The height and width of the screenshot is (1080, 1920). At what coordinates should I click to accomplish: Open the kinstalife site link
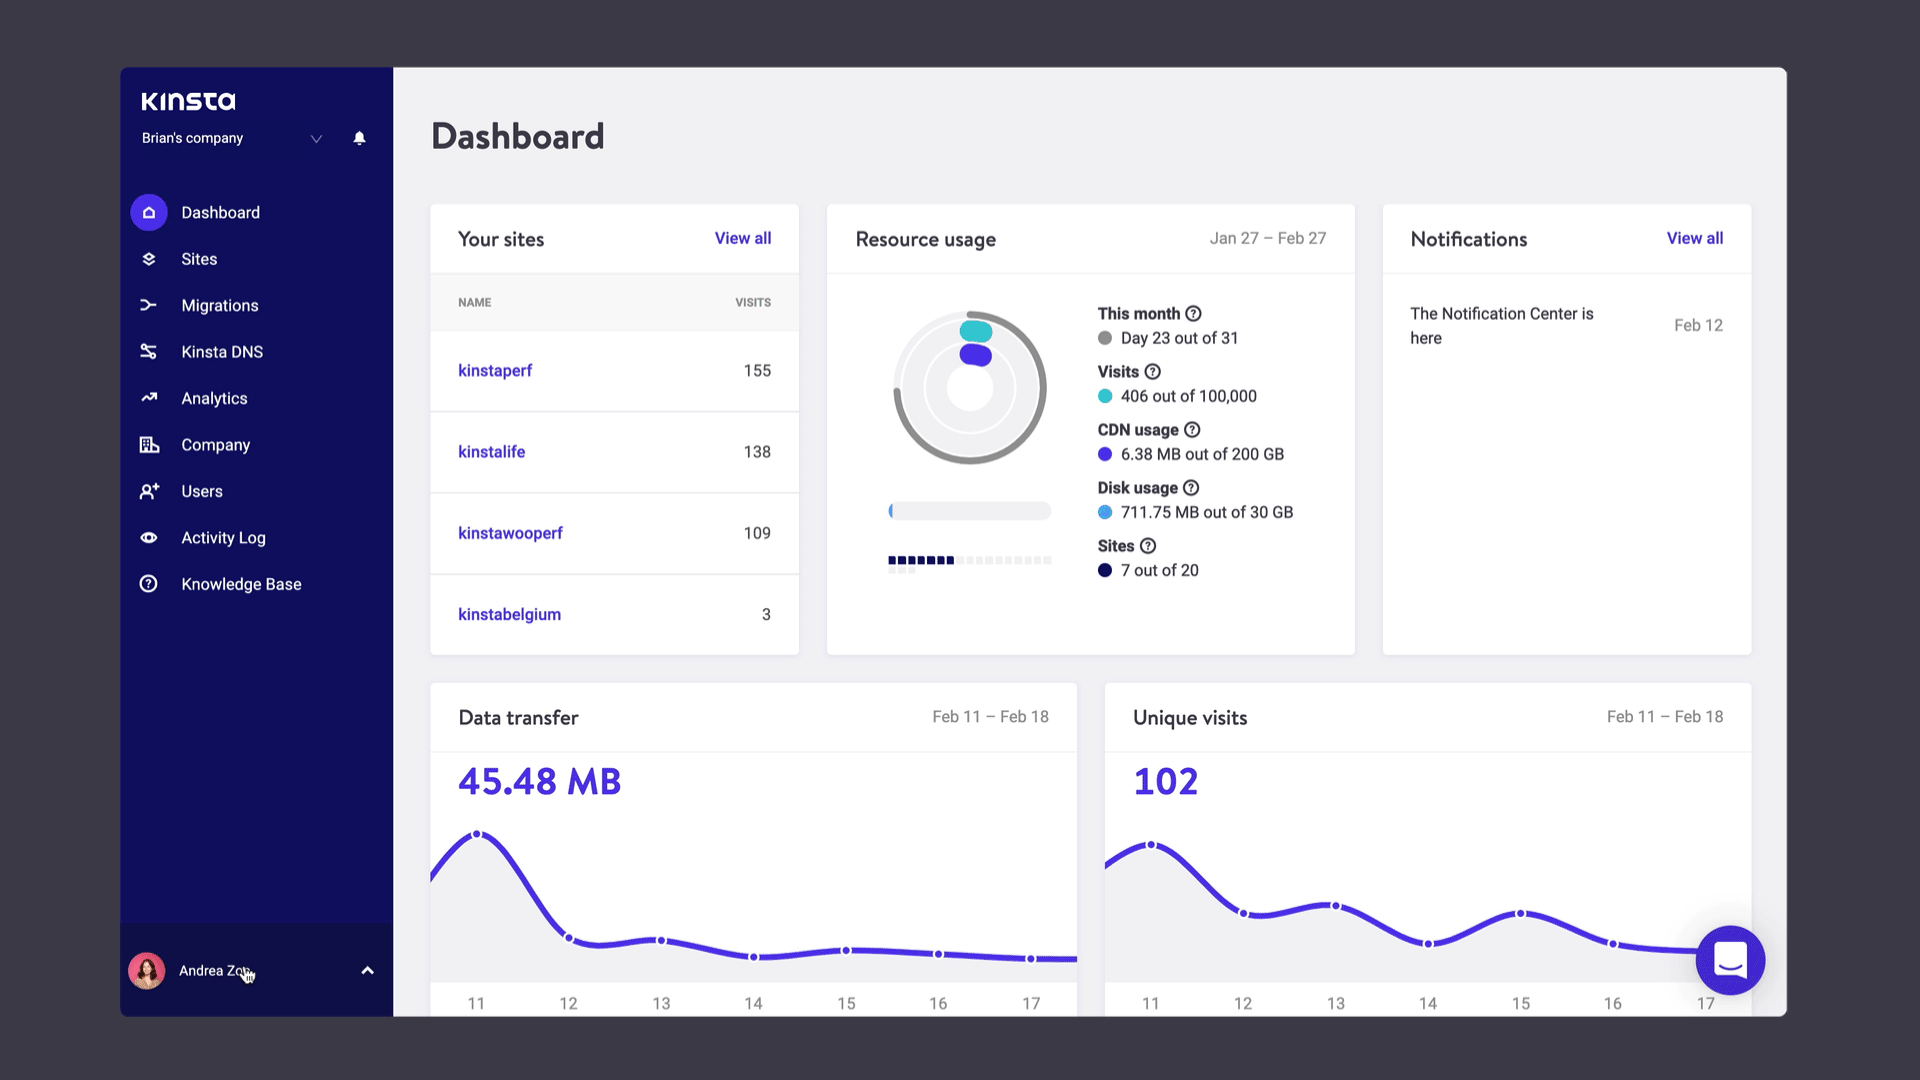coord(492,451)
